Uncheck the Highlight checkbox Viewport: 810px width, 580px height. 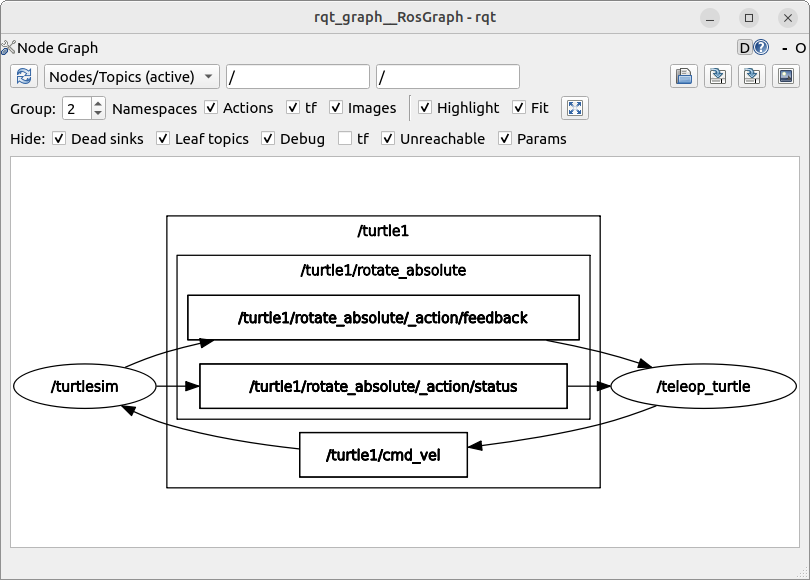point(425,108)
